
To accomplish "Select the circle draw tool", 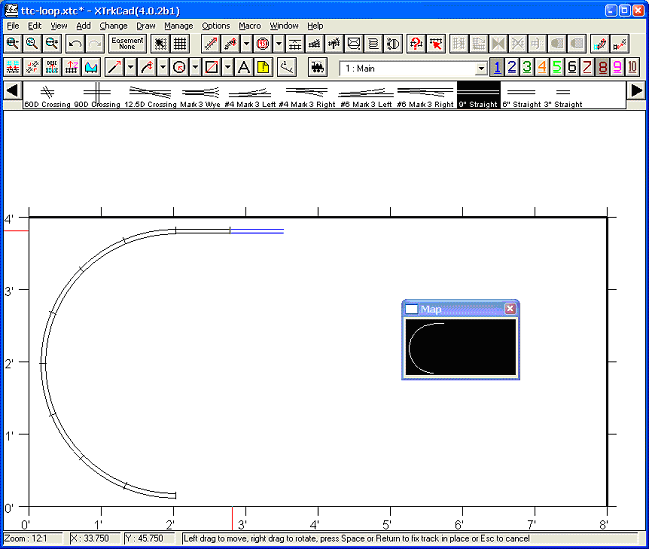I will [179, 67].
